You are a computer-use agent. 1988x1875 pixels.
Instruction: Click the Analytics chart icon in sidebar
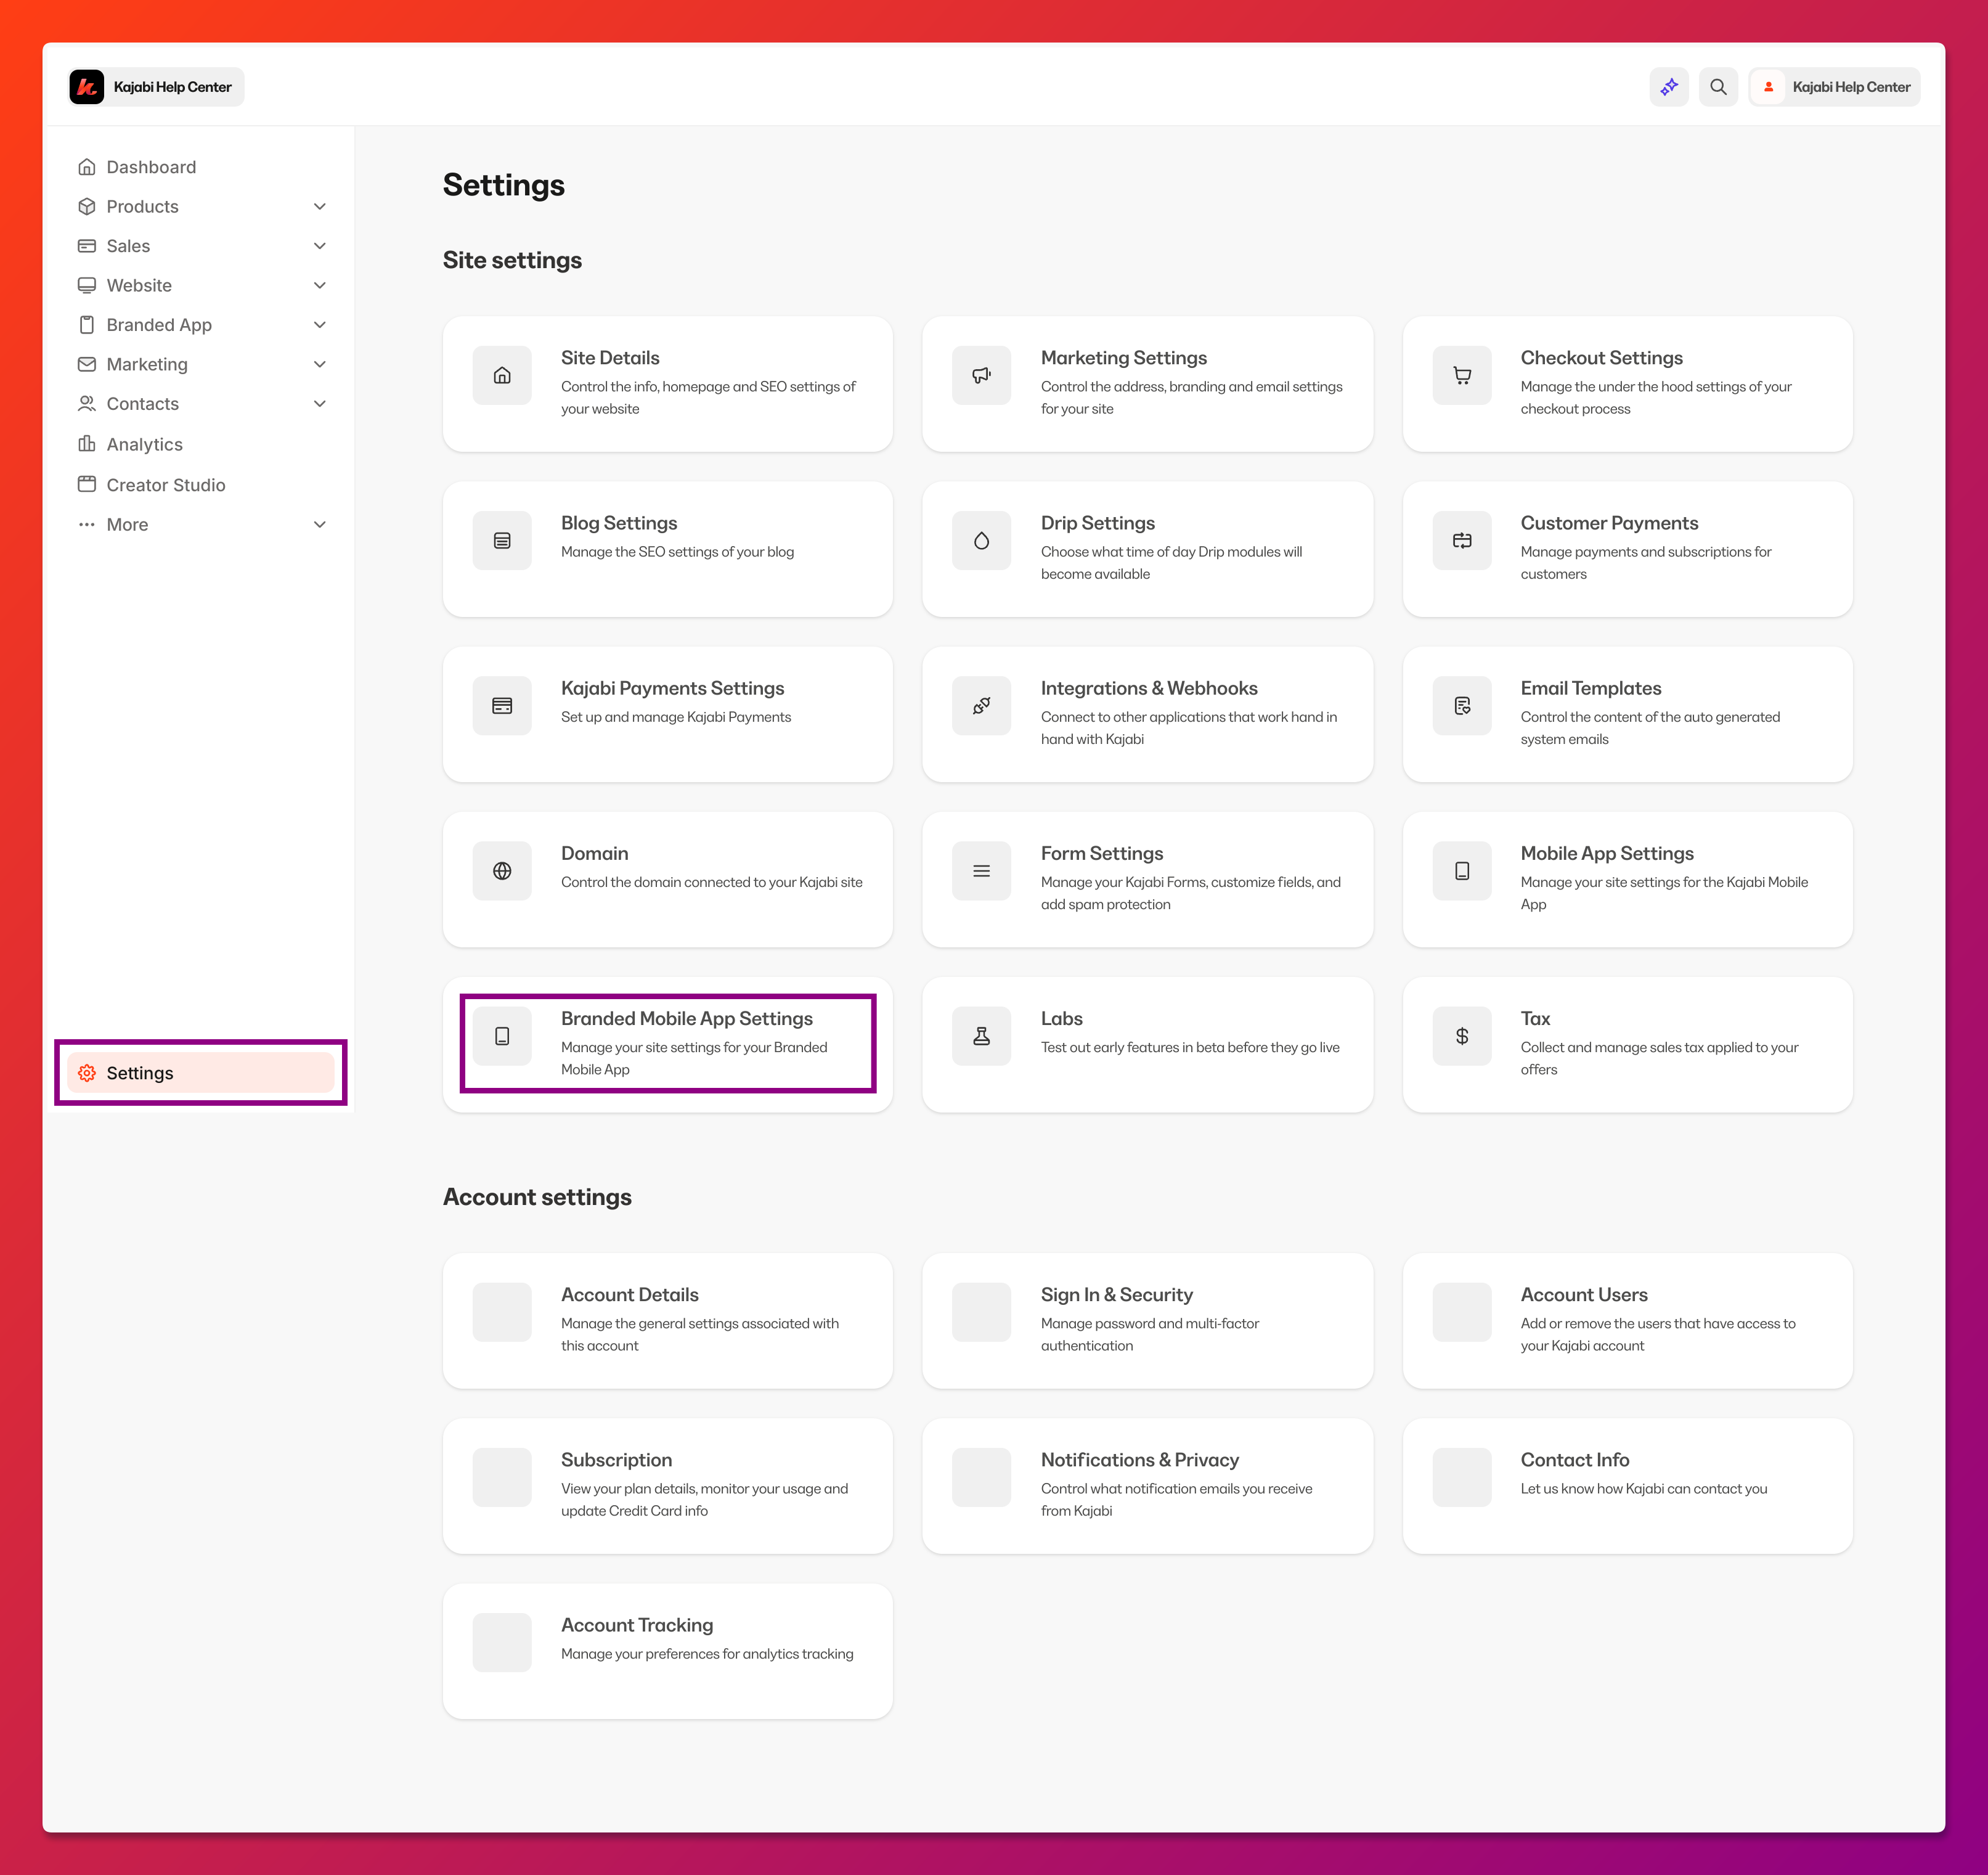click(x=87, y=444)
